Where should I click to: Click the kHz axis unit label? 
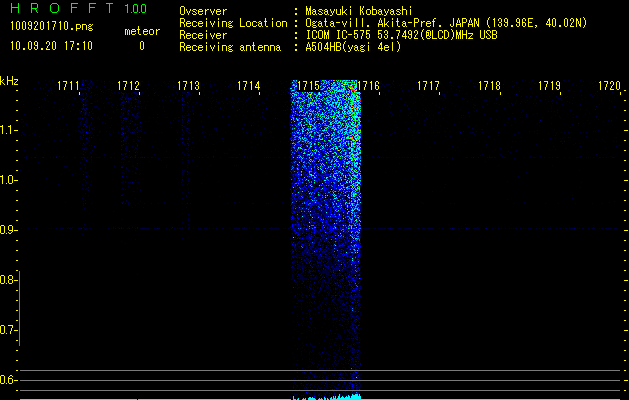coord(9,81)
